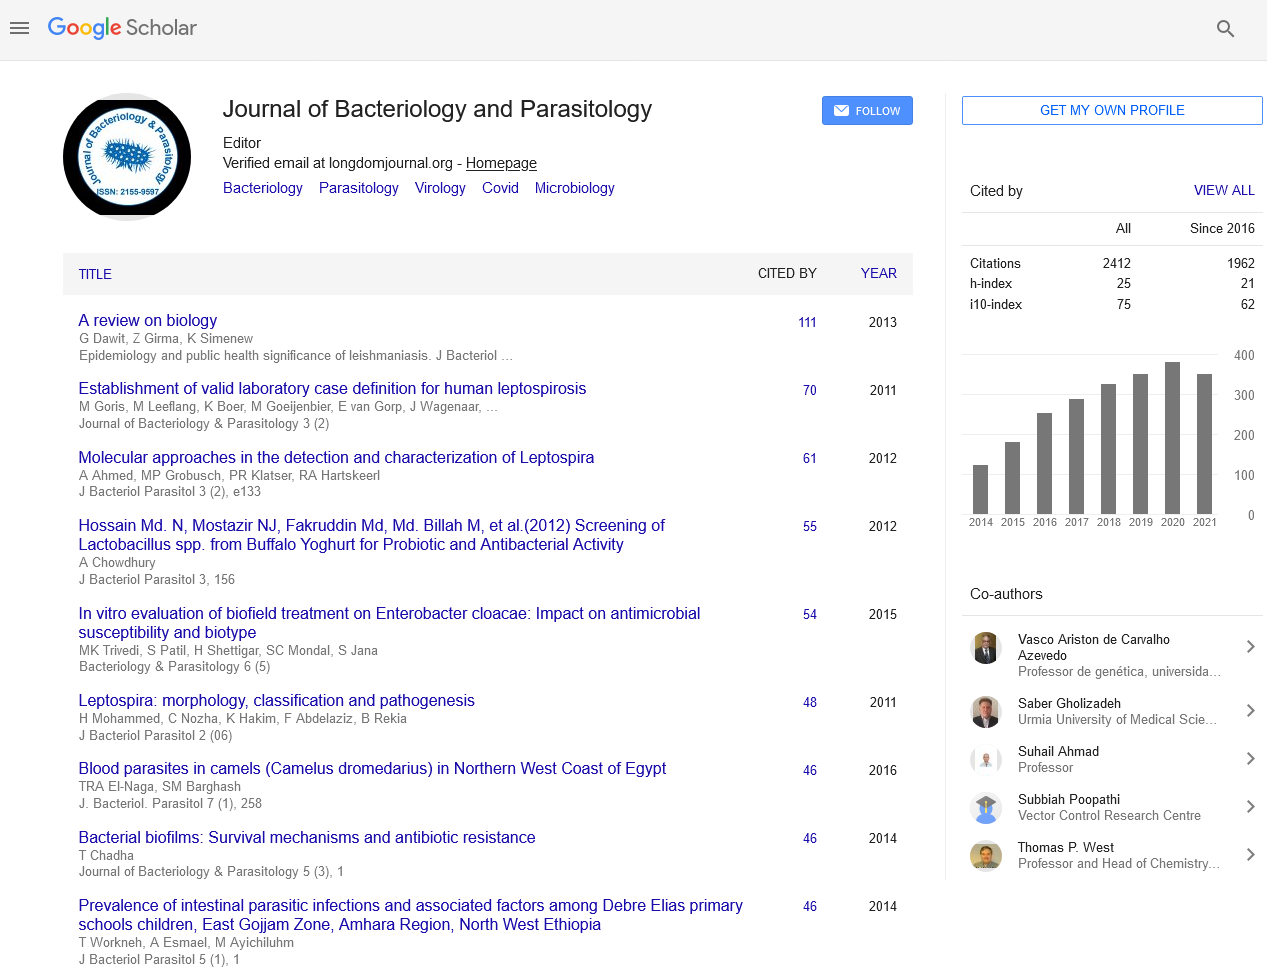This screenshot has height=976, width=1267.
Task: Open the Homepage link
Action: pos(501,163)
